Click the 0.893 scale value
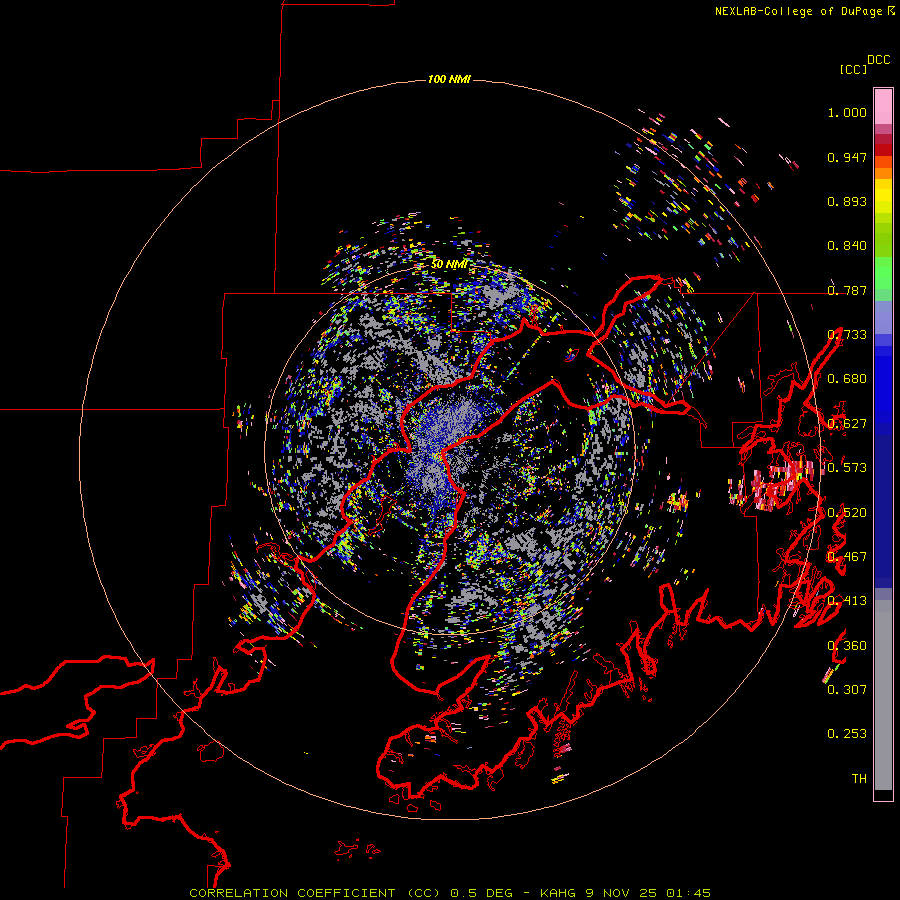The image size is (900, 900). (x=847, y=201)
